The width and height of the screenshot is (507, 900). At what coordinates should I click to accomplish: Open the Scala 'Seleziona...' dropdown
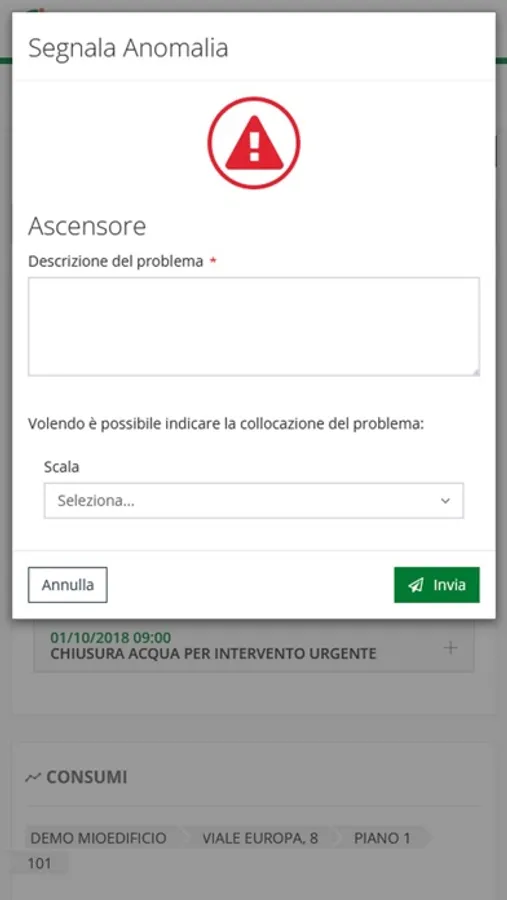coord(254,501)
